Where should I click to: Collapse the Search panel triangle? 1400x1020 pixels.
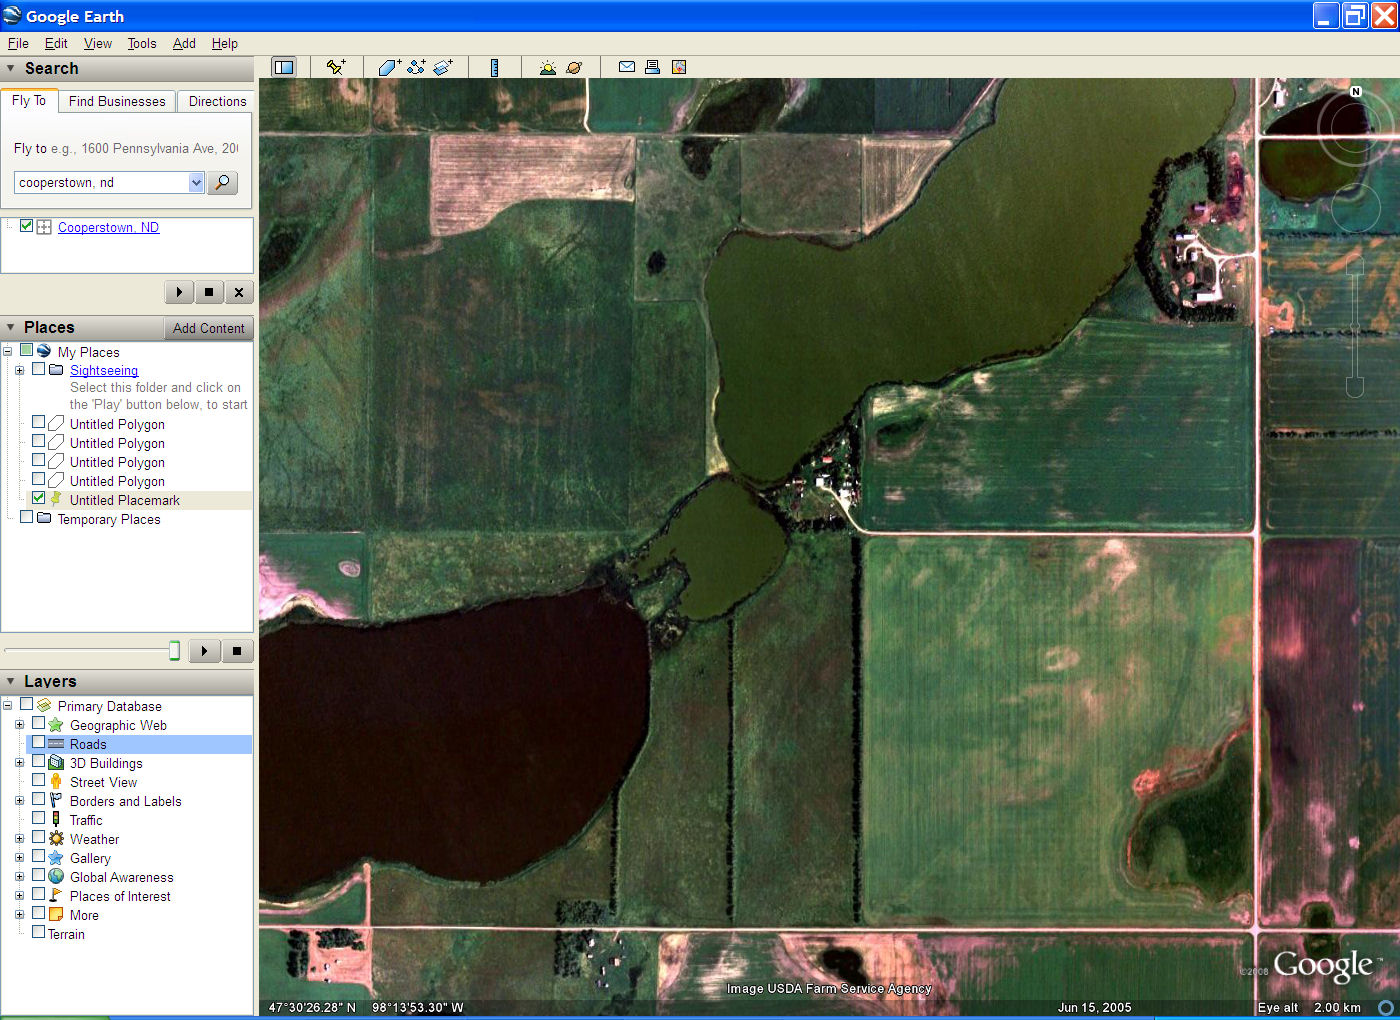(11, 68)
